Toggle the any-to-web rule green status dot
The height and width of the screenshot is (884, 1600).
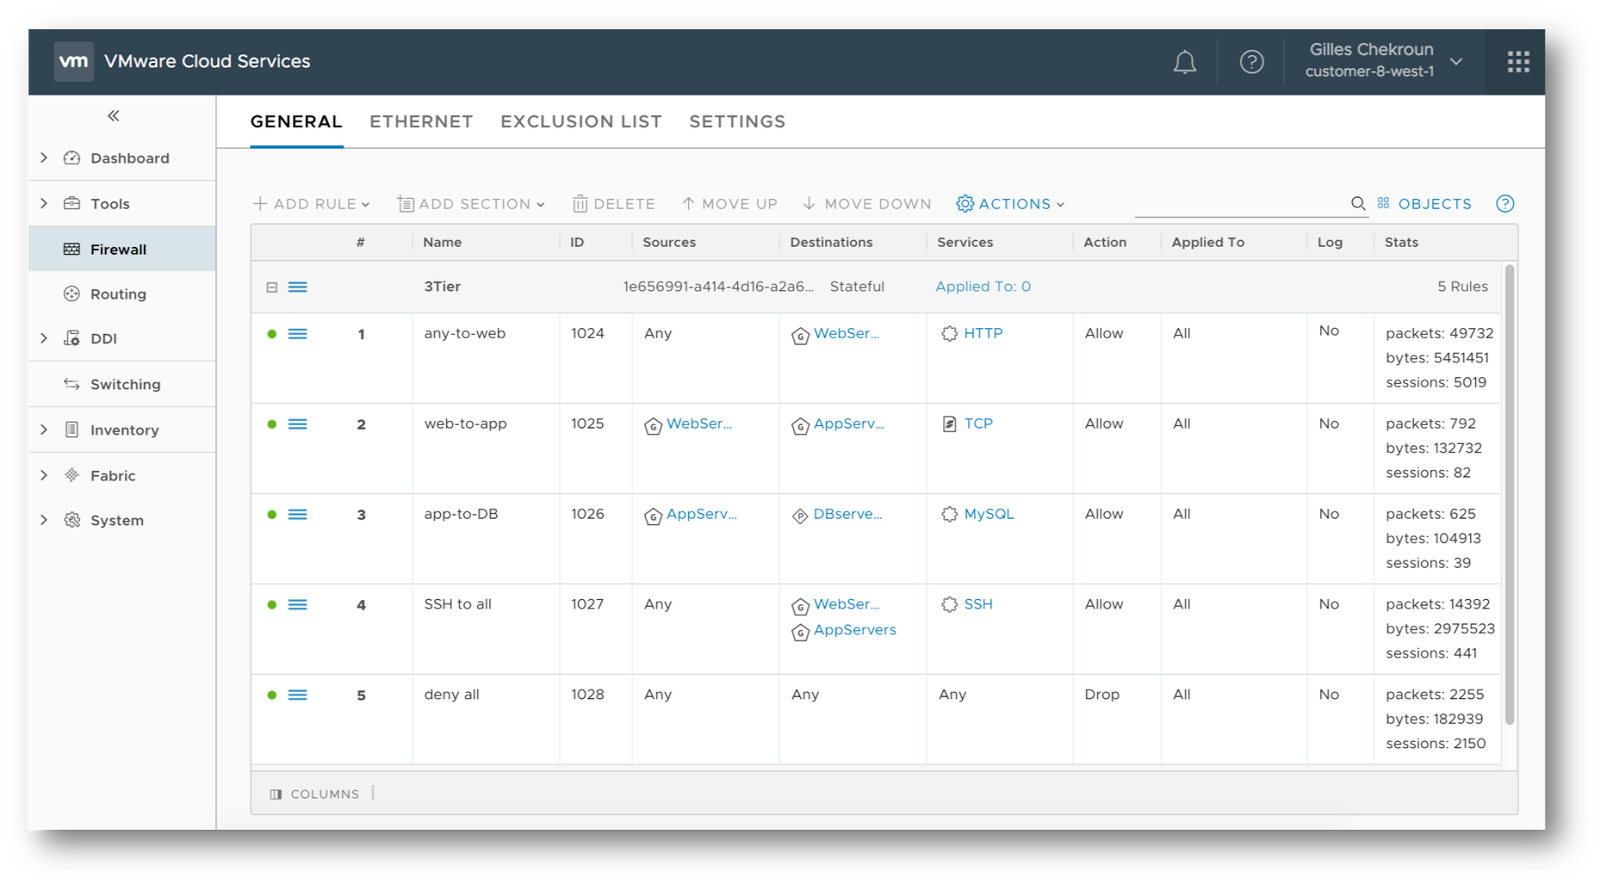point(272,334)
